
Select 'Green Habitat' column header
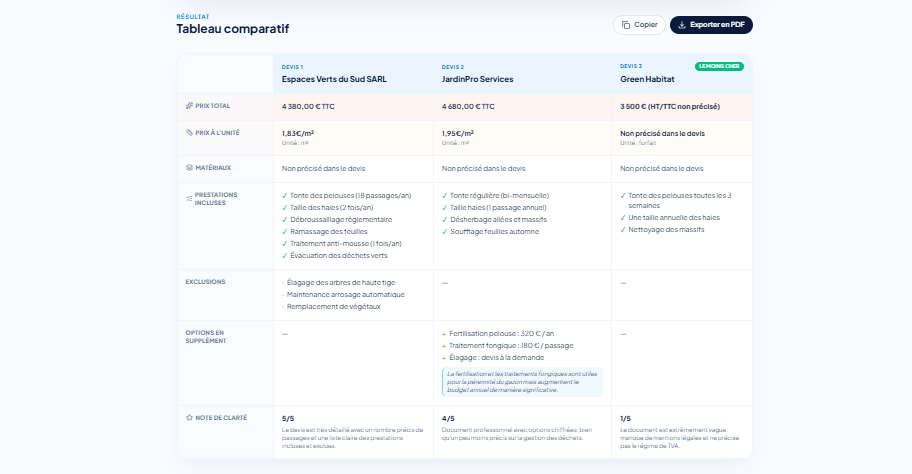point(647,79)
